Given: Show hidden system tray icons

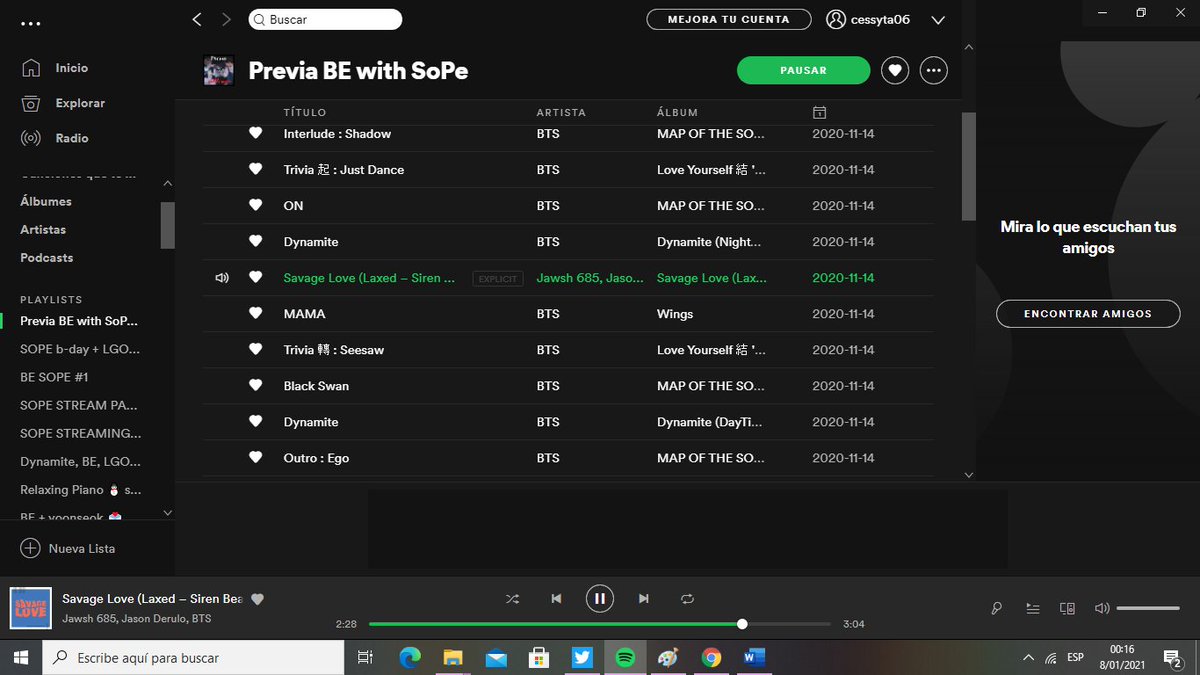Looking at the screenshot, I should (x=1028, y=658).
